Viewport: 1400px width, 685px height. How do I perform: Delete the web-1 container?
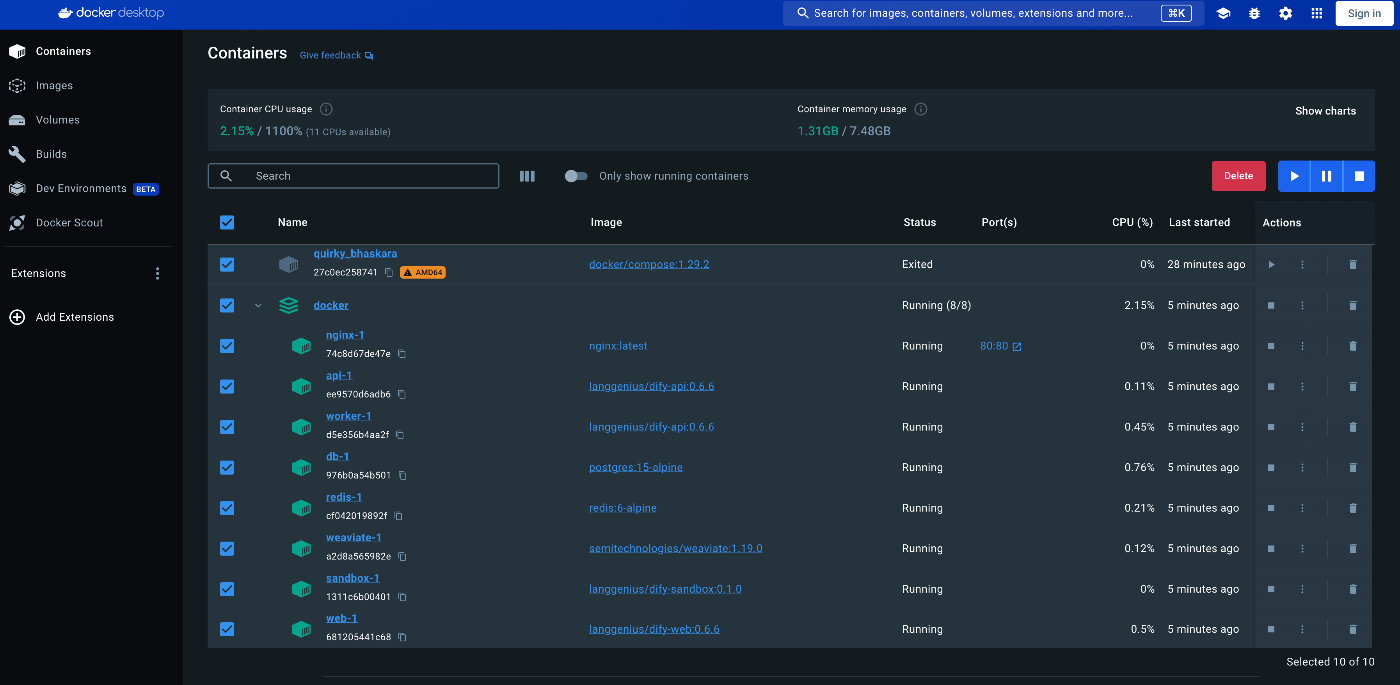tap(1353, 629)
